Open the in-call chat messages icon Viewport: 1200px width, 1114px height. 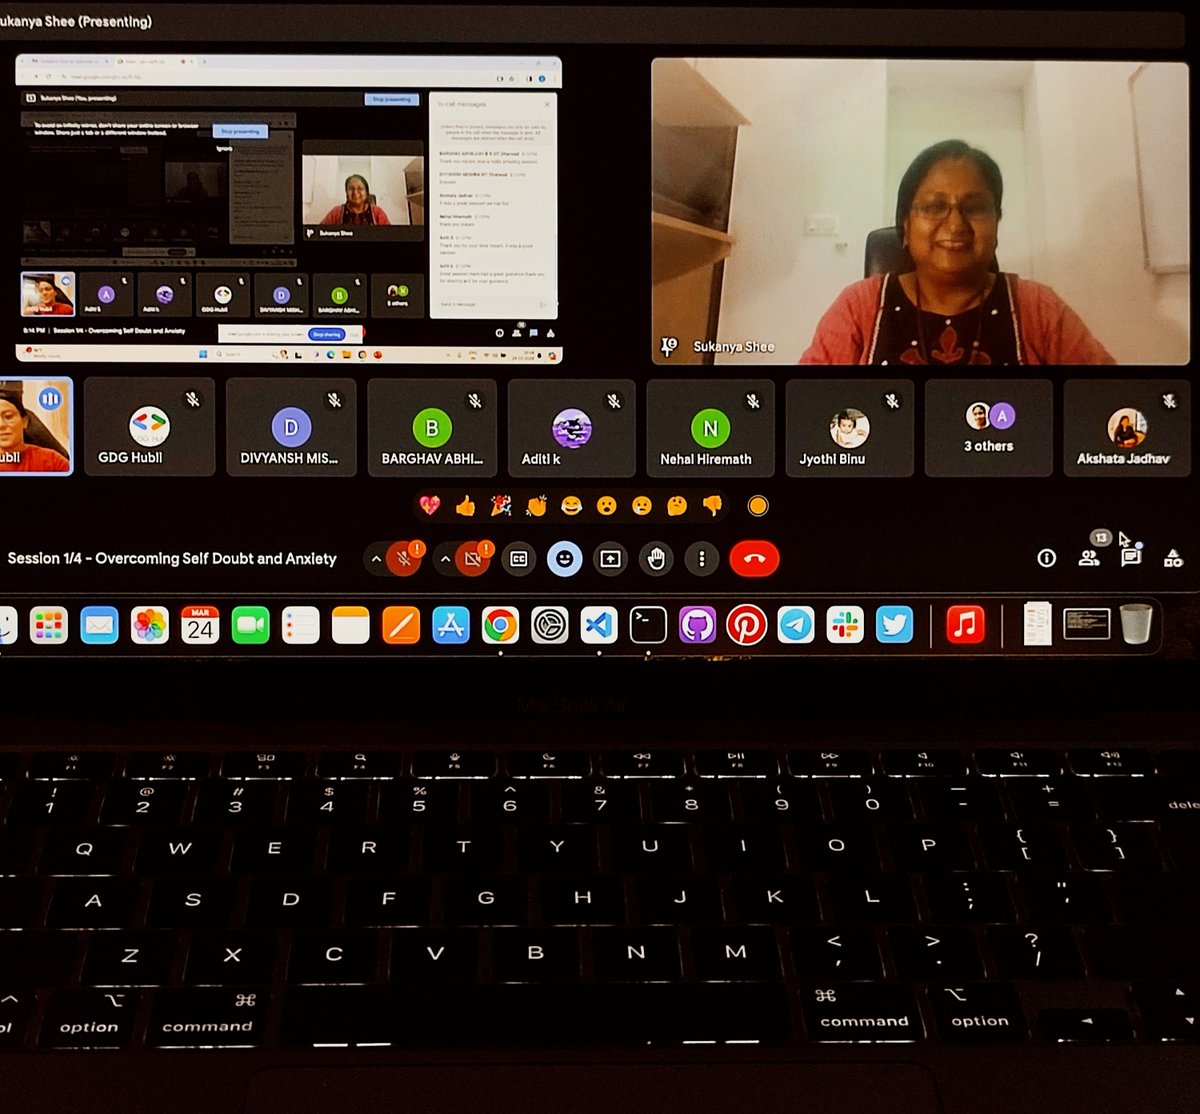1131,558
